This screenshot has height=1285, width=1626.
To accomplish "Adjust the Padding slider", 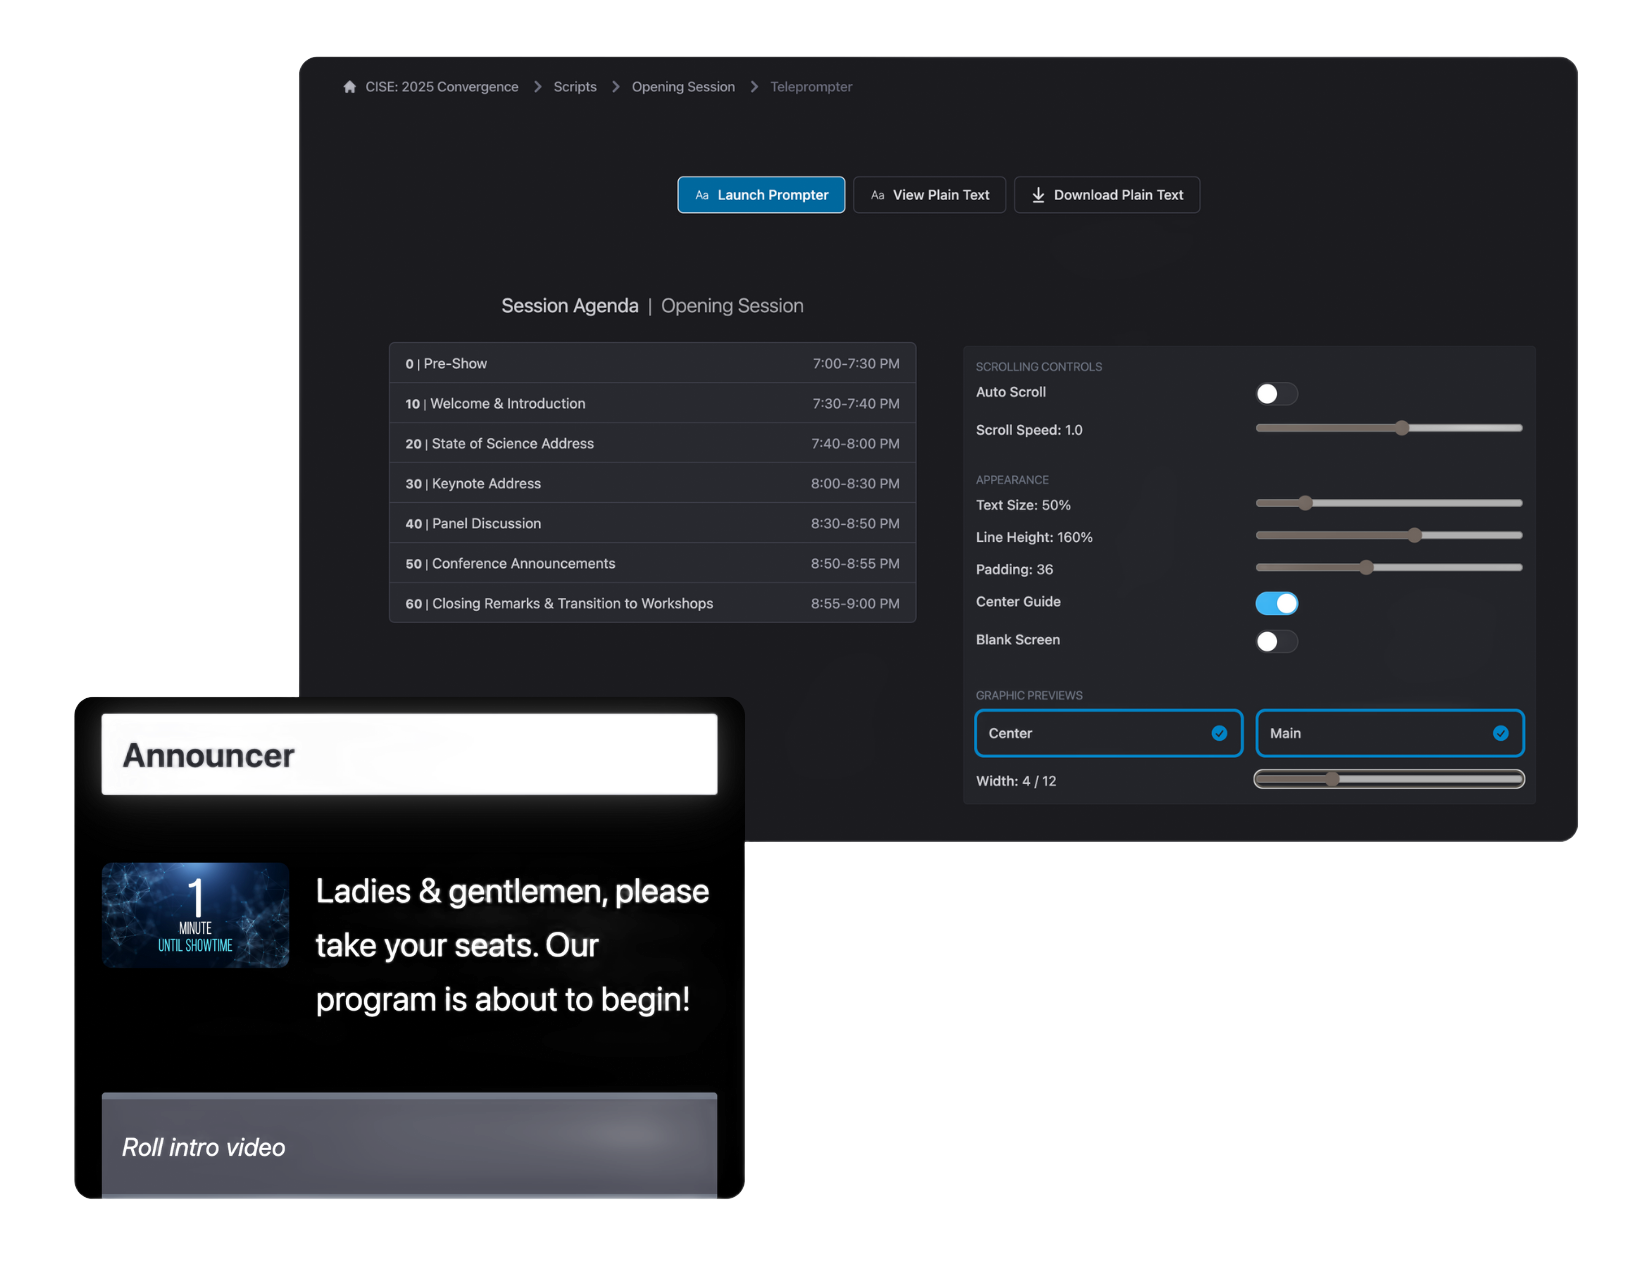I will [x=1388, y=568].
